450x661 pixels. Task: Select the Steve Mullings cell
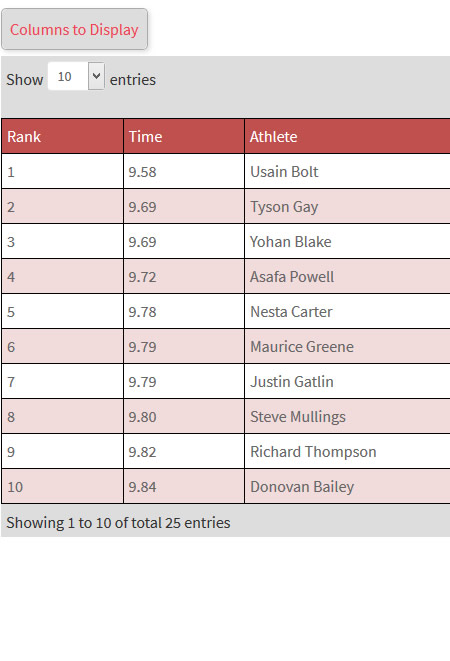pos(348,416)
